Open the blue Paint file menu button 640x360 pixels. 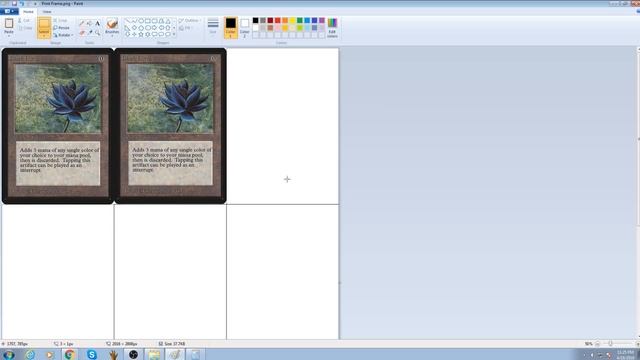(x=9, y=11)
